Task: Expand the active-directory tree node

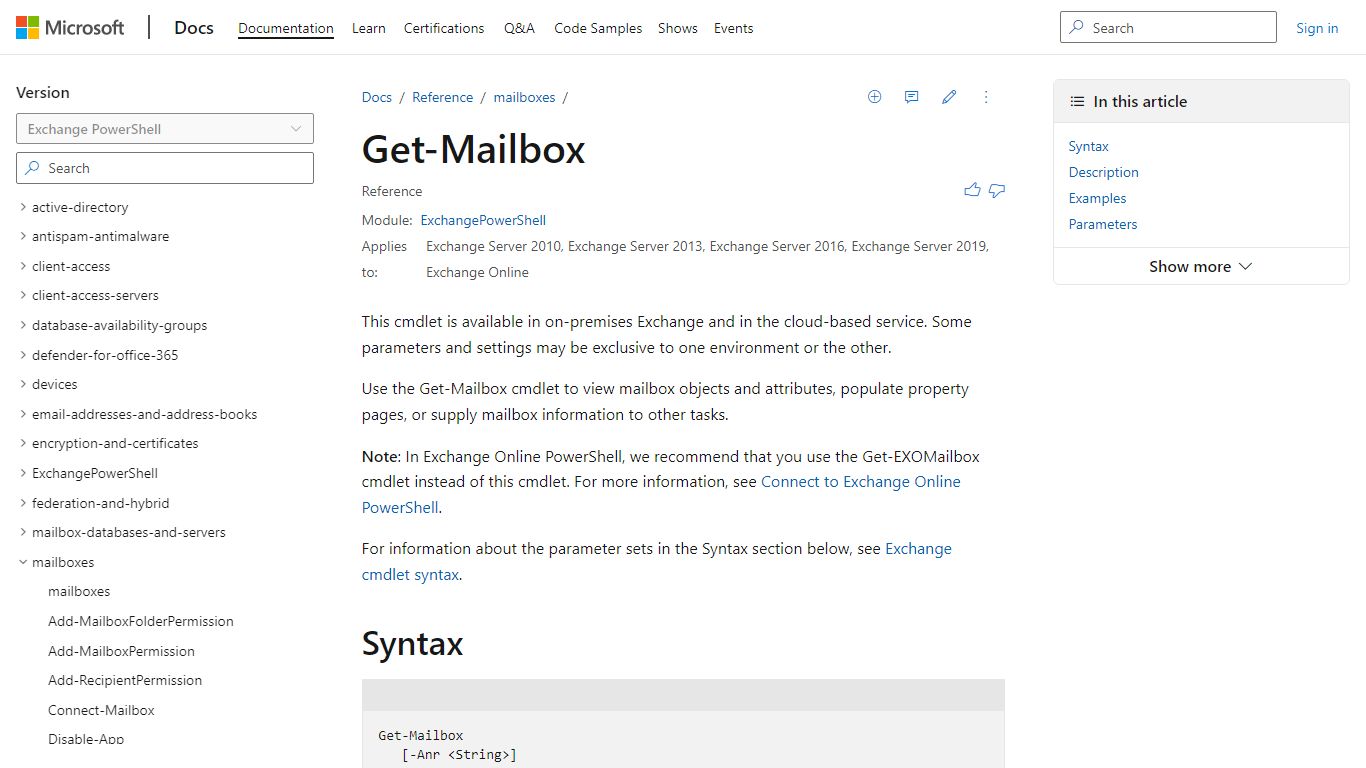Action: pos(23,207)
